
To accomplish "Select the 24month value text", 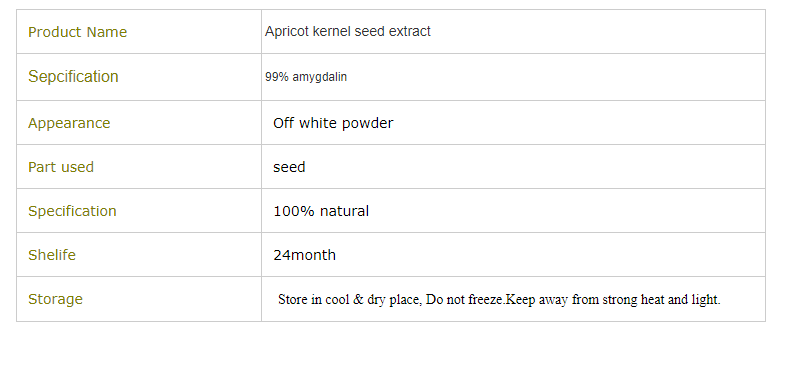I will pyautogui.click(x=305, y=255).
